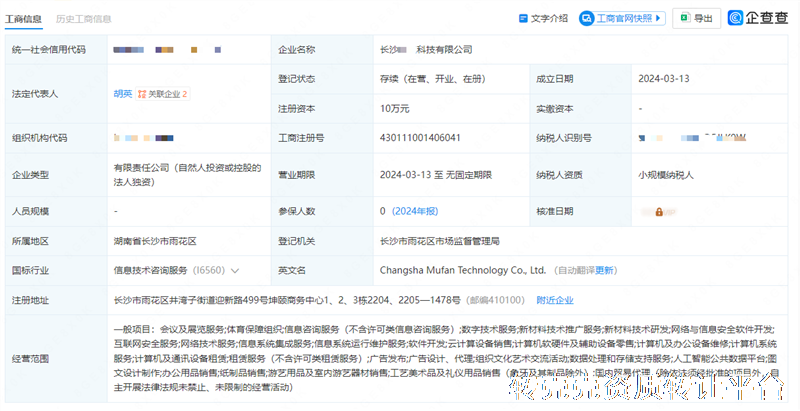Select registration number 430111001406041

(x=420, y=138)
